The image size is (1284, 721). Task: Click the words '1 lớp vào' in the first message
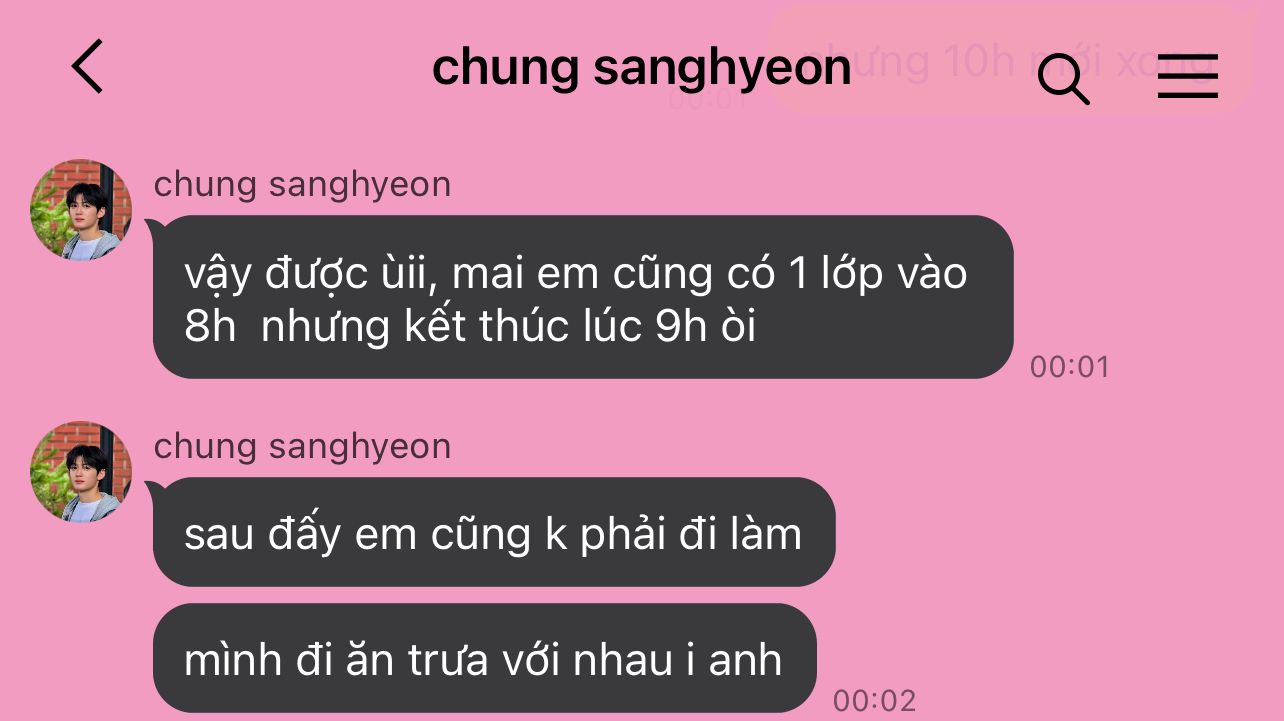878,274
